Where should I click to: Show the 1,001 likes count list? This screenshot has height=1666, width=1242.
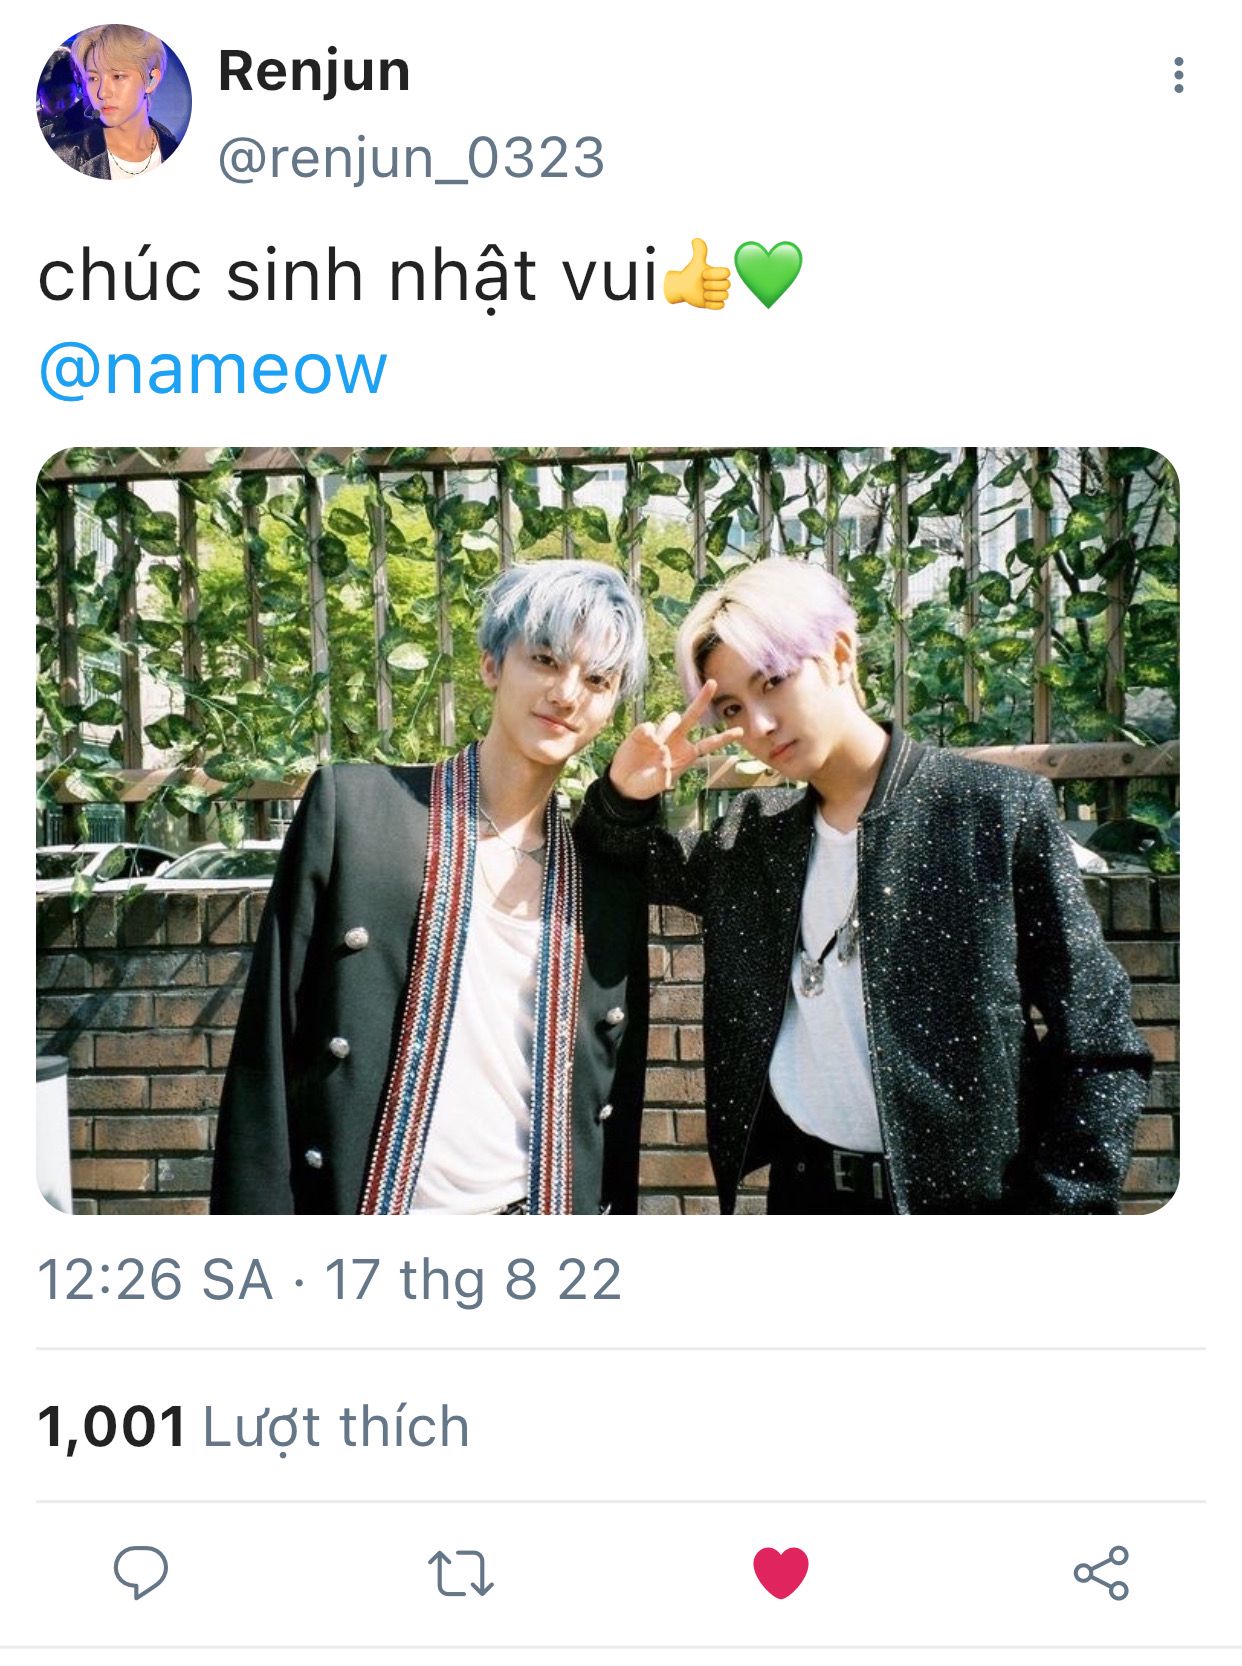112,1426
